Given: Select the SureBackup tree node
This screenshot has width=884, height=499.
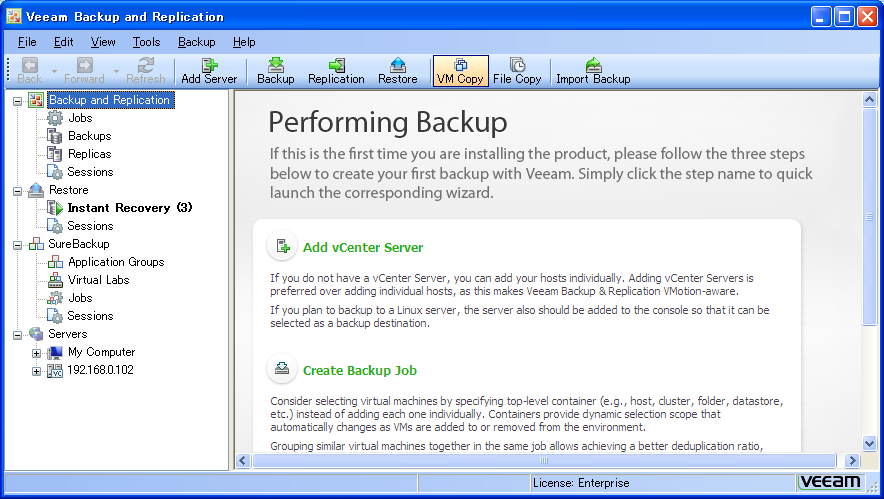Looking at the screenshot, I should coord(78,244).
